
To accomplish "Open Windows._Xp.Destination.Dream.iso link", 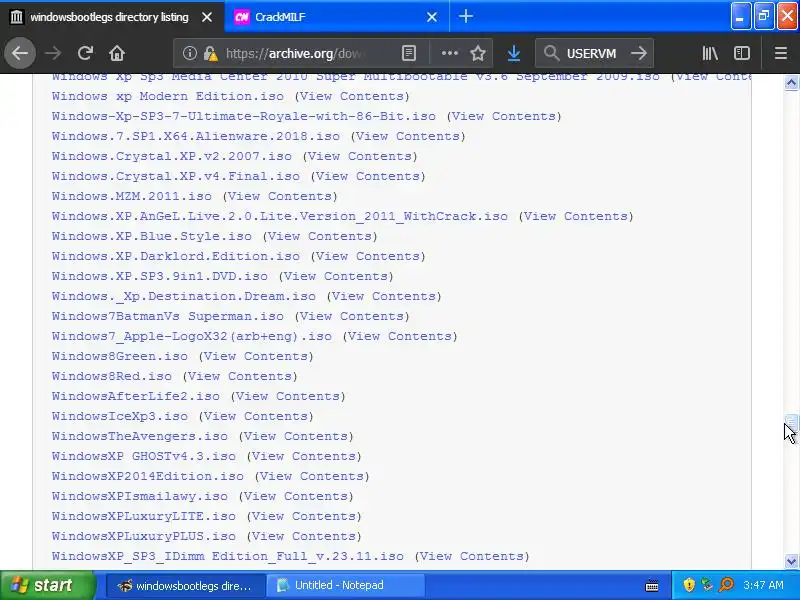I will point(184,296).
